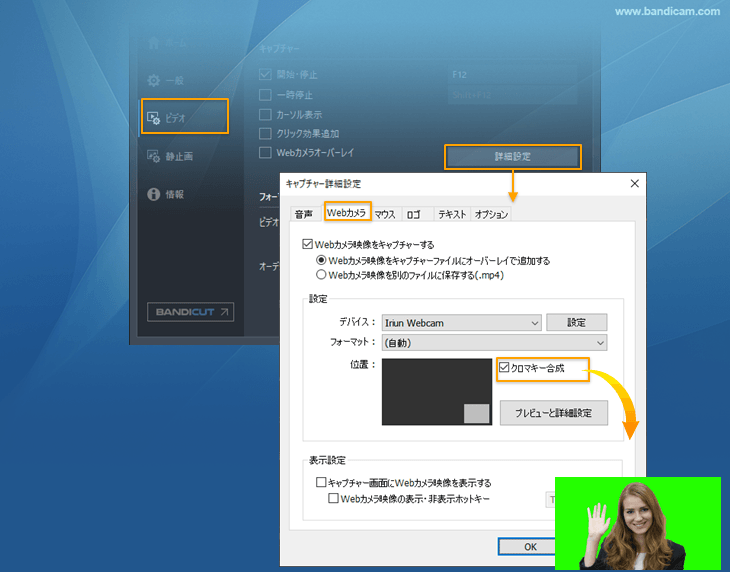Open the フォーマット (自動) dropdown

[494, 343]
